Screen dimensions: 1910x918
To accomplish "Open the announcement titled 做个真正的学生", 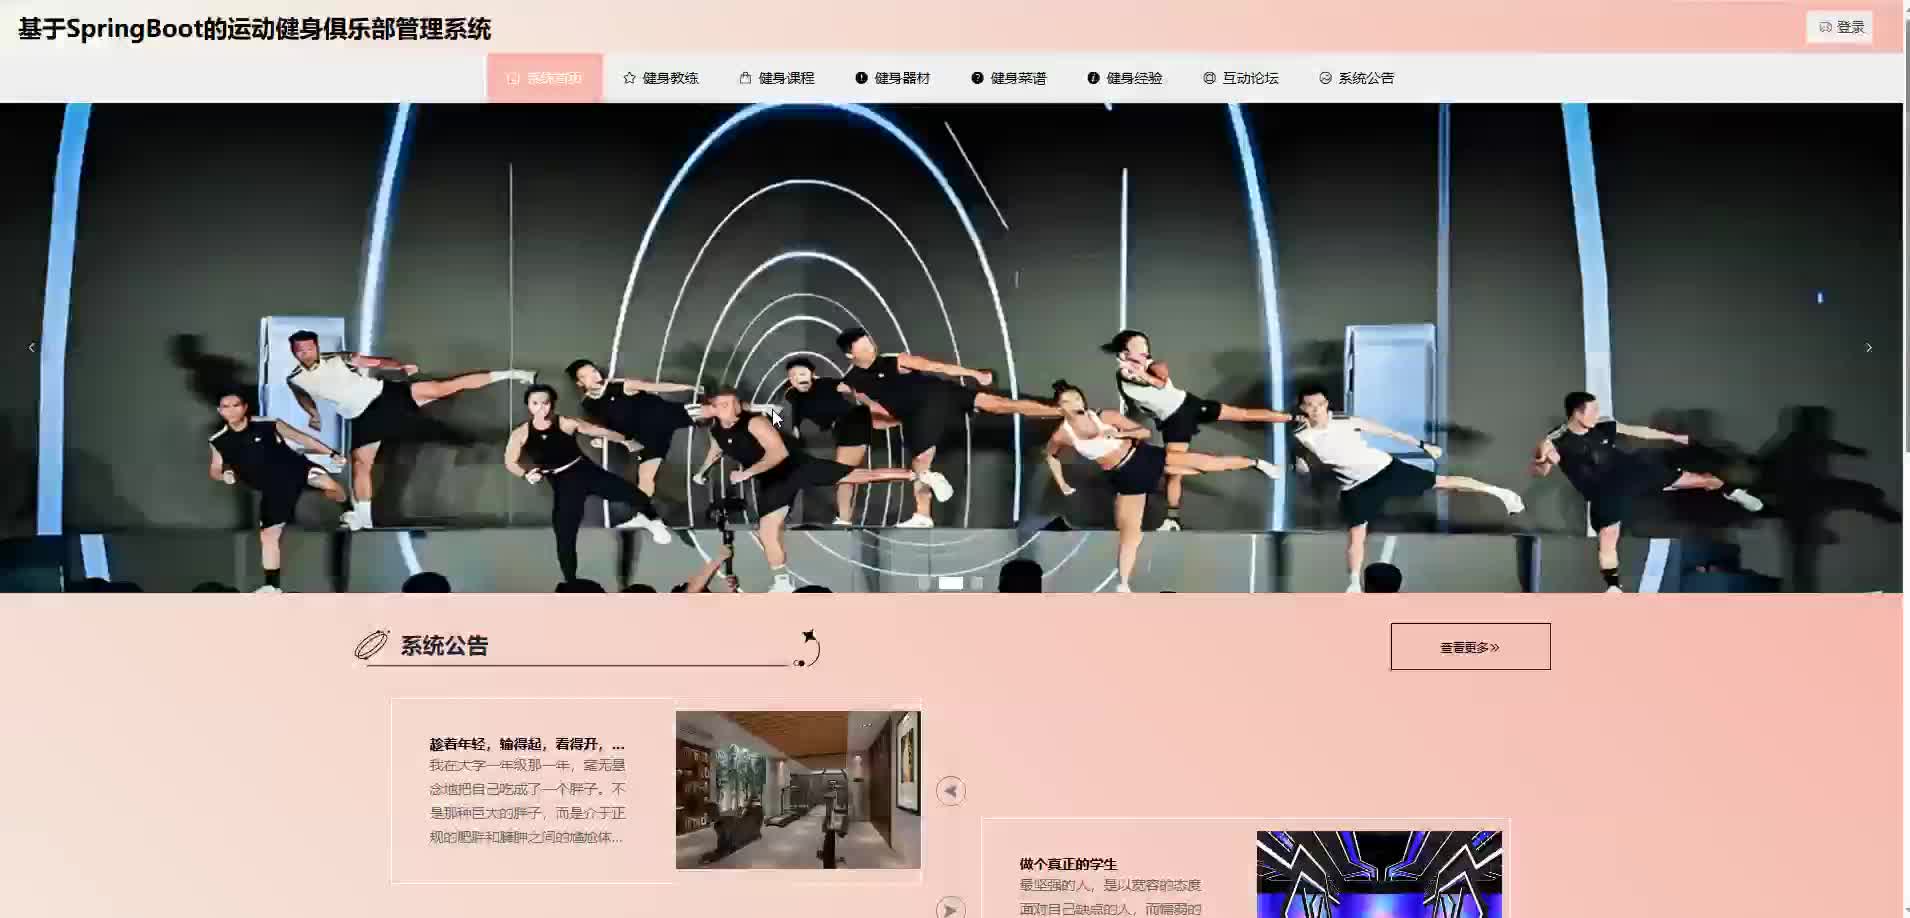I will (1068, 864).
